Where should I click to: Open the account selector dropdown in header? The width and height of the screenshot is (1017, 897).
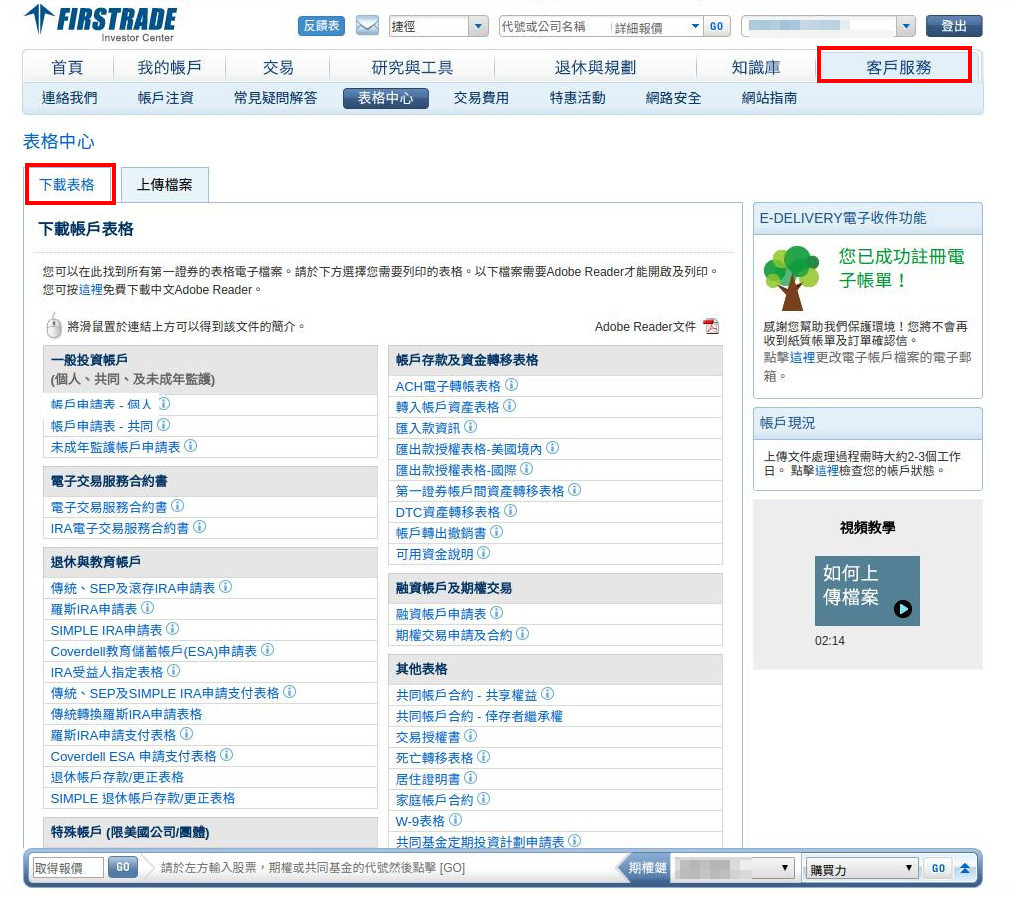pyautogui.click(x=905, y=26)
